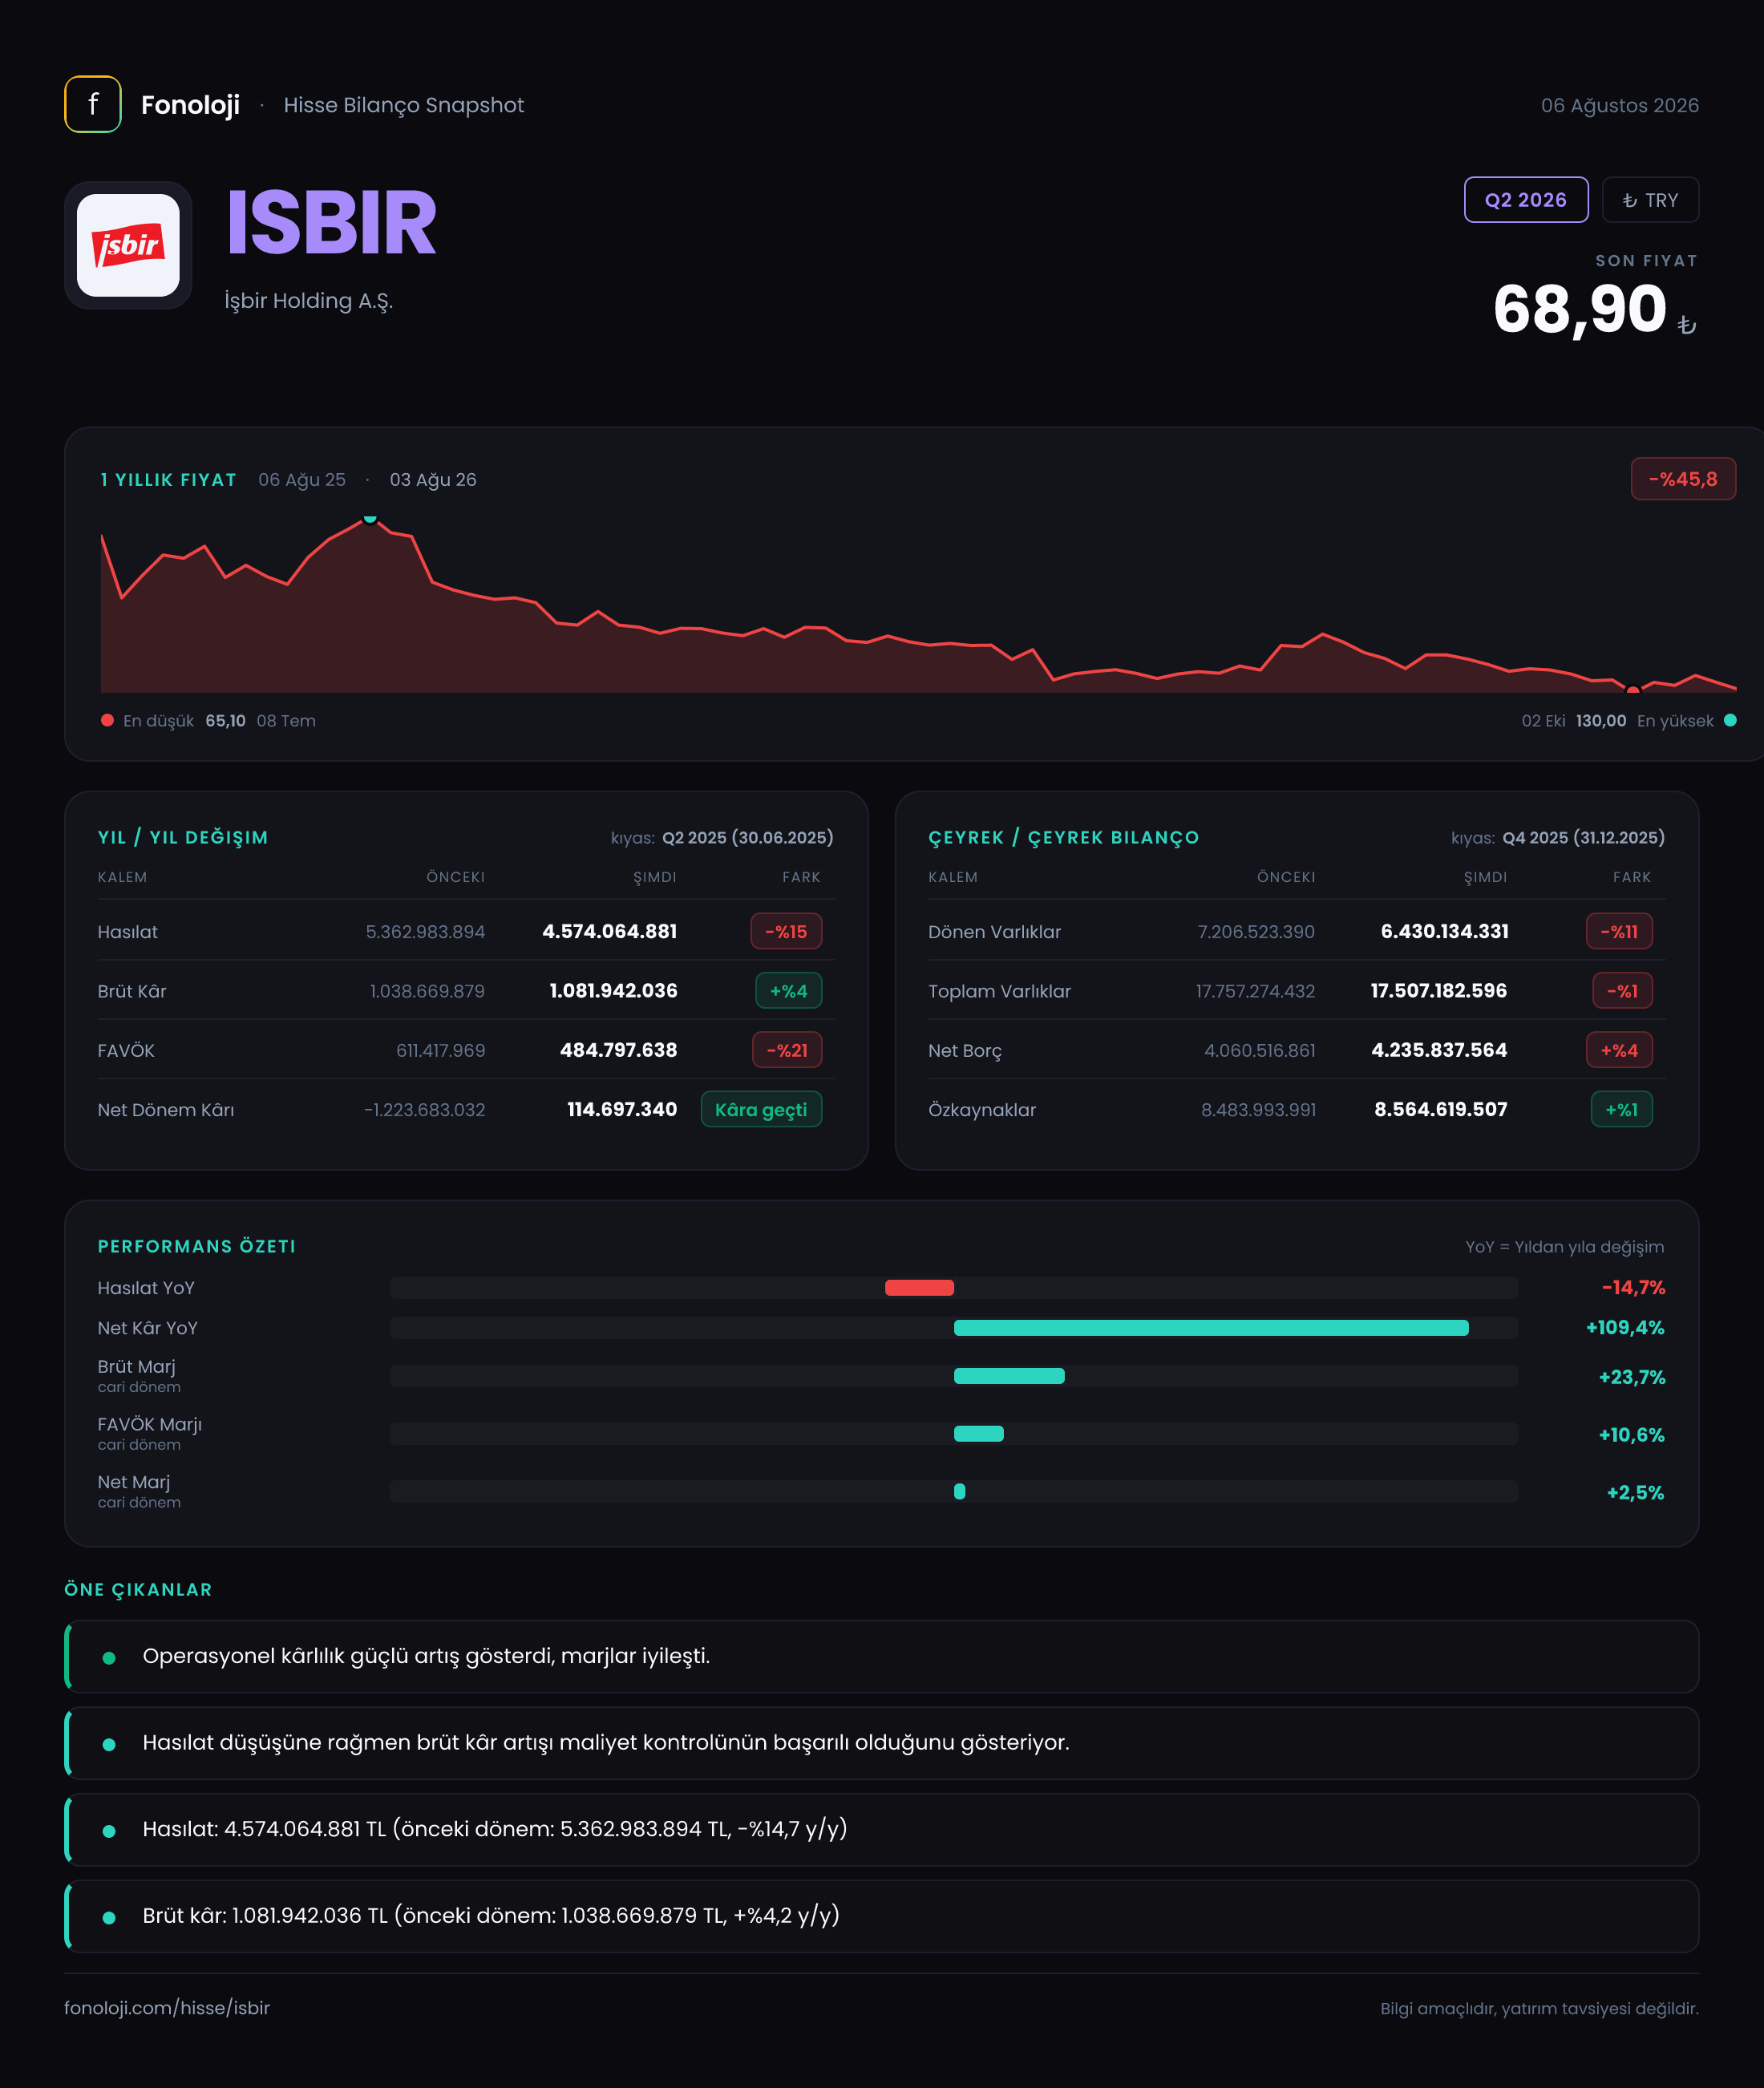Click the Net Marj progress bar
This screenshot has width=1764, height=2088.
pos(959,1491)
